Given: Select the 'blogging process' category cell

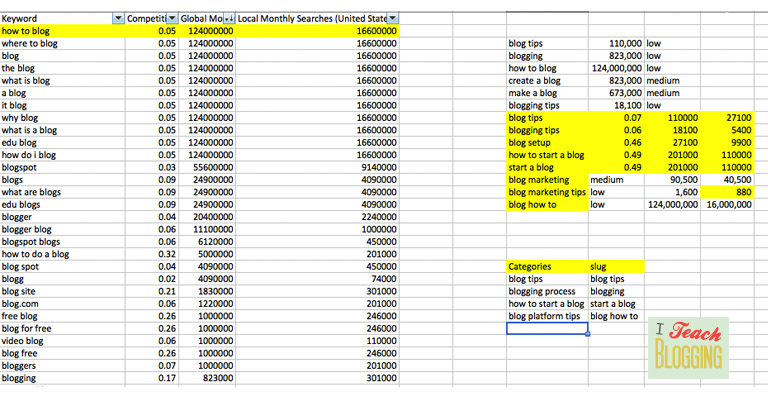Looking at the screenshot, I should 546,291.
